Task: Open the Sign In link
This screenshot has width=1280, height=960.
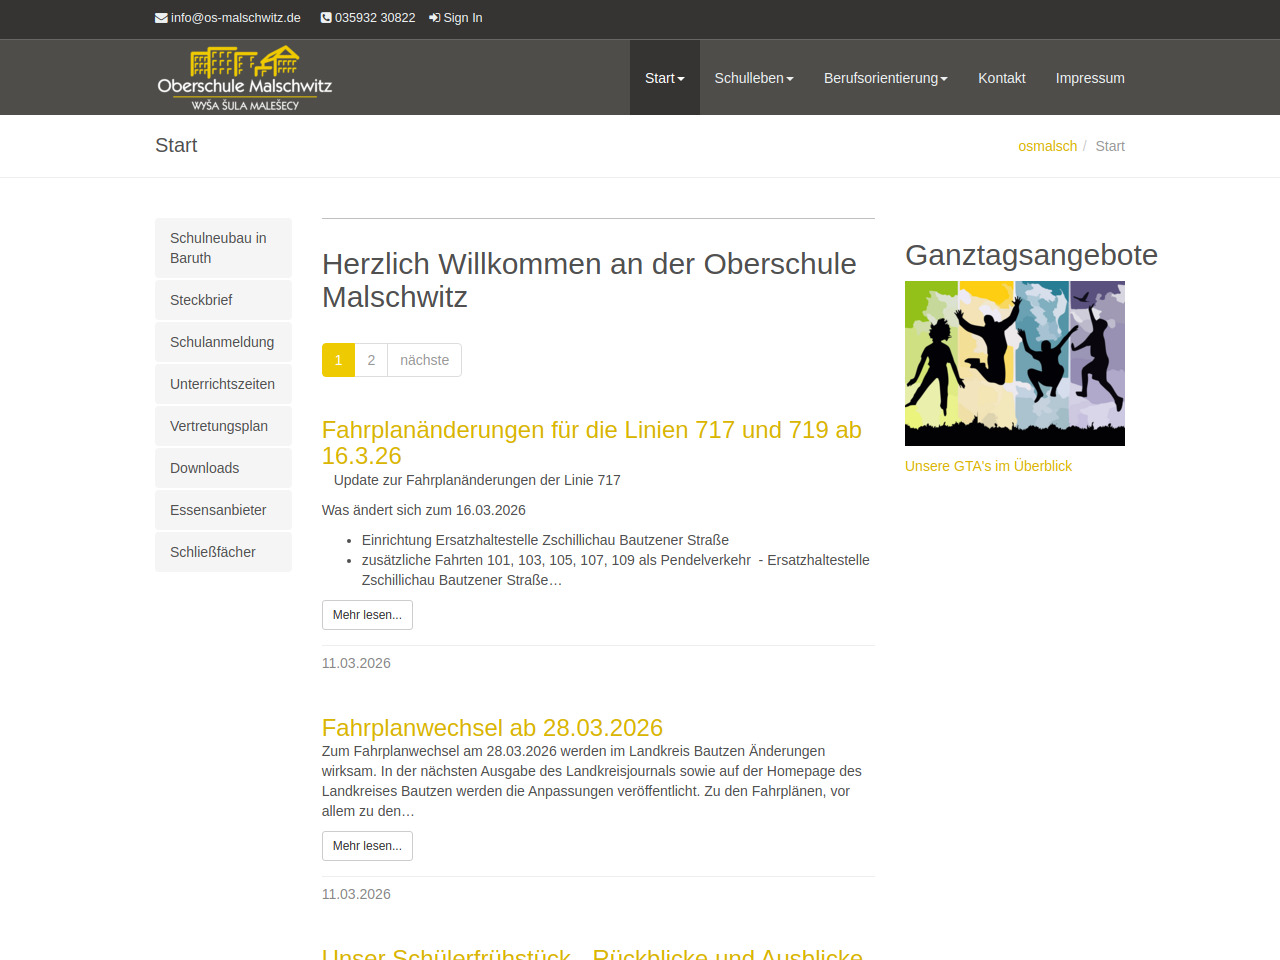Action: [x=463, y=18]
